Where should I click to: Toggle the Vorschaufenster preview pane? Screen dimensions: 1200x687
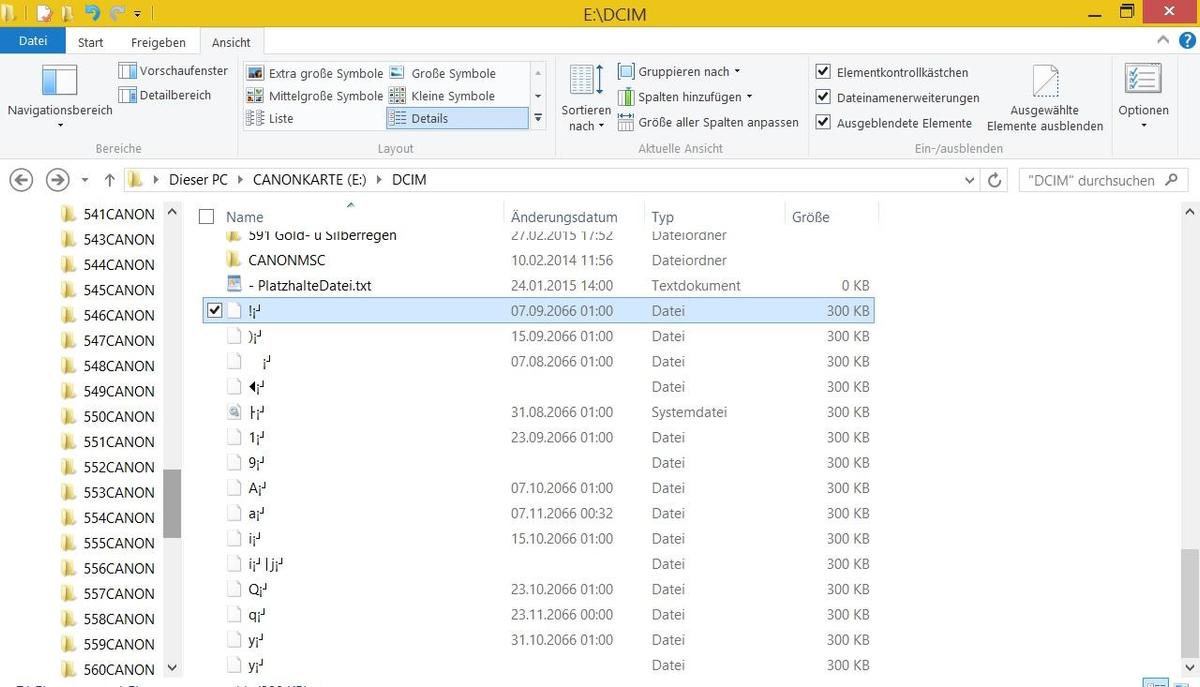[173, 71]
